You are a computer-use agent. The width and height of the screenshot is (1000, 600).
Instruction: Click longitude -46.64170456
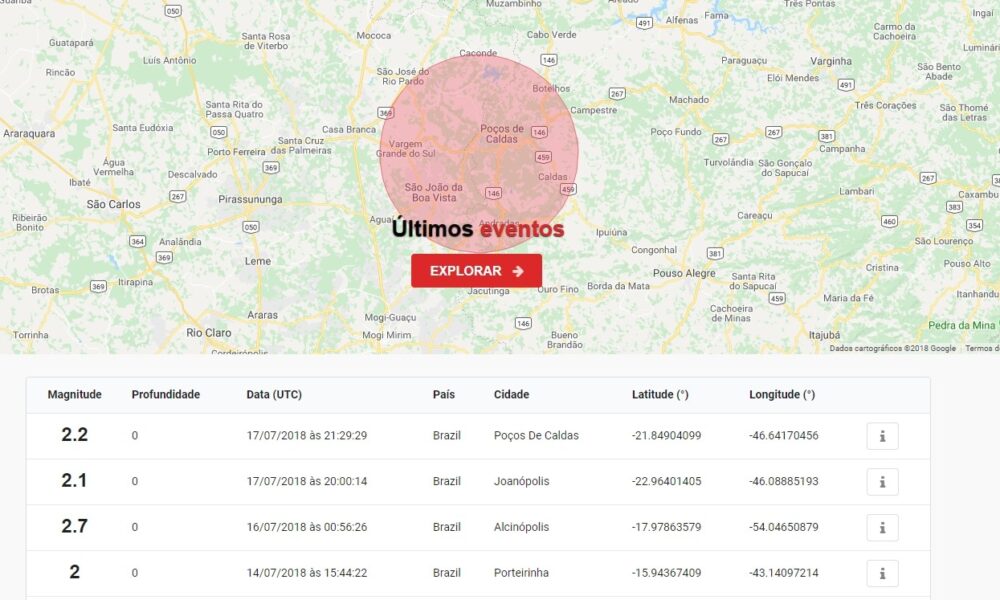(x=784, y=435)
